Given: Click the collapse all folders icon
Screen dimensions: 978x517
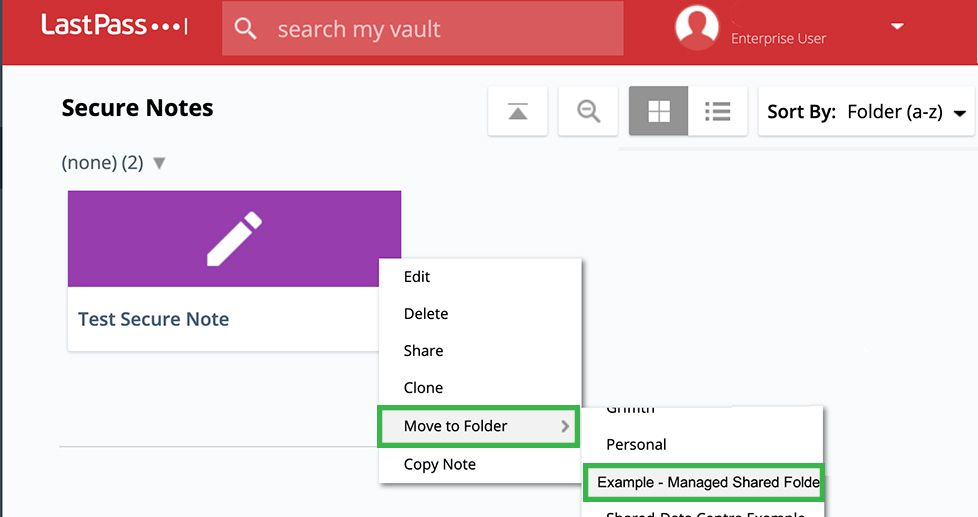Looking at the screenshot, I should (518, 112).
